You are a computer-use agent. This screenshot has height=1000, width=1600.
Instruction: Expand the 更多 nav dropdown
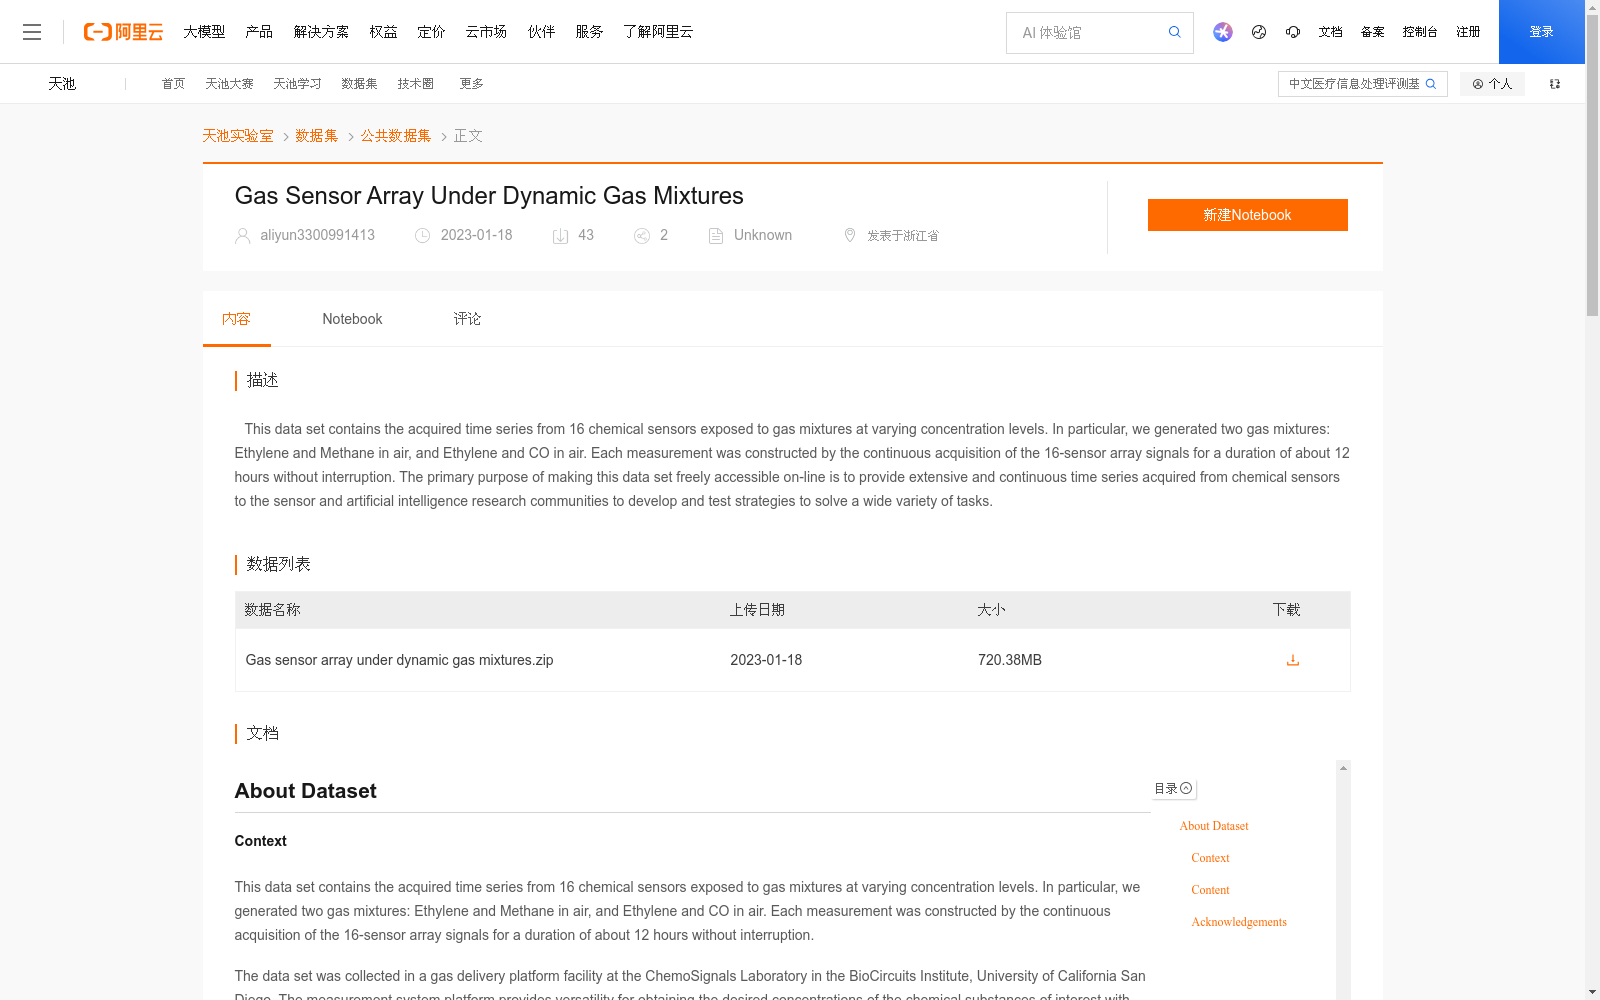pyautogui.click(x=471, y=84)
